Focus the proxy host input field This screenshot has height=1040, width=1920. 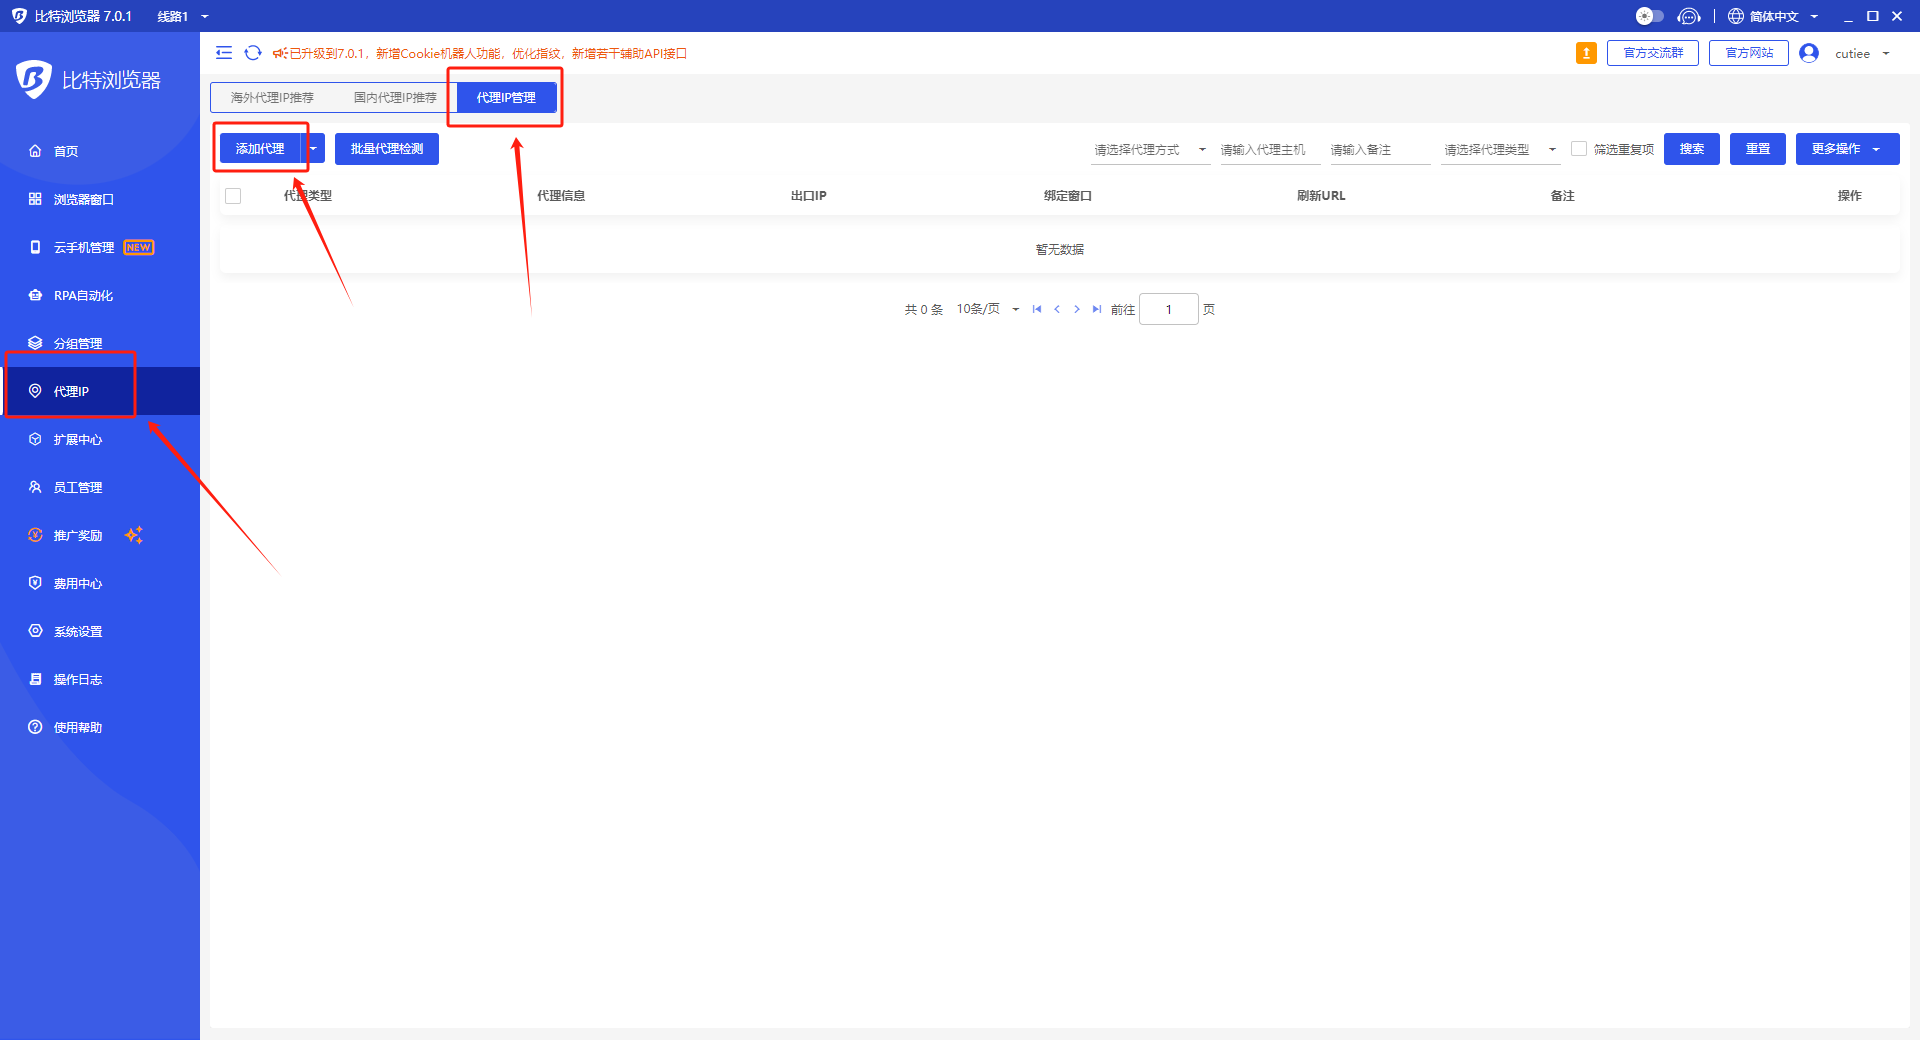point(1270,149)
